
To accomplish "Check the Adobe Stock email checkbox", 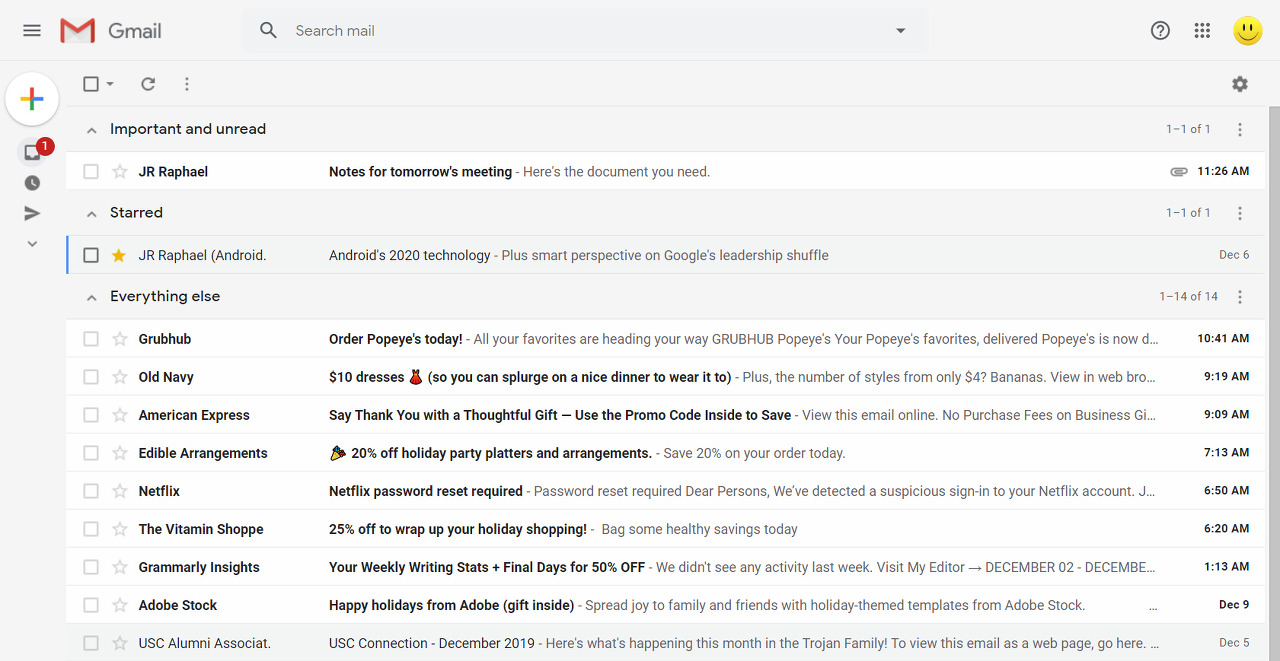I will (91, 605).
